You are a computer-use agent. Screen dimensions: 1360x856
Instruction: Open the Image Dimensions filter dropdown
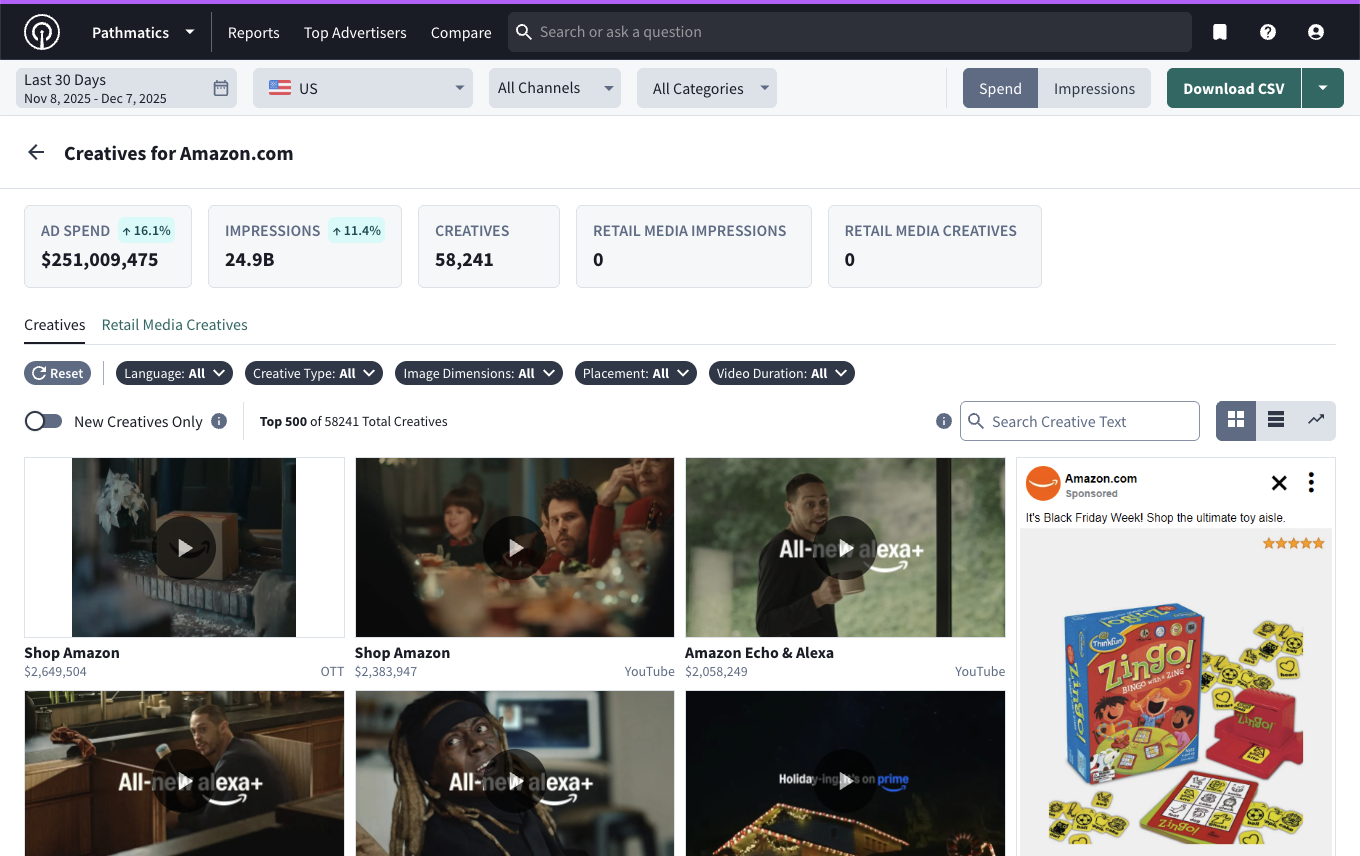(x=479, y=373)
